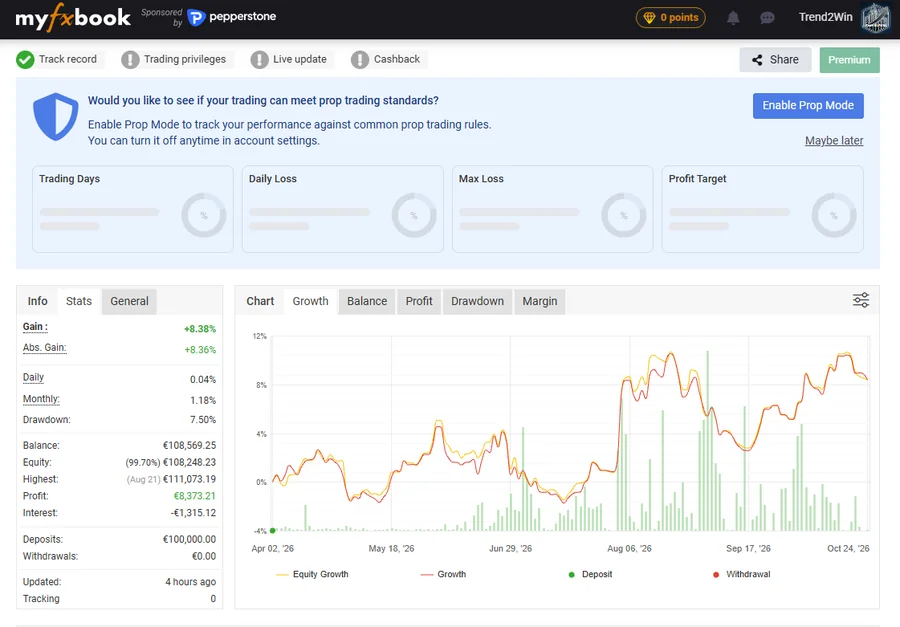The width and height of the screenshot is (900, 627).
Task: Click the blue shield Prop Mode icon
Action: coord(56,117)
